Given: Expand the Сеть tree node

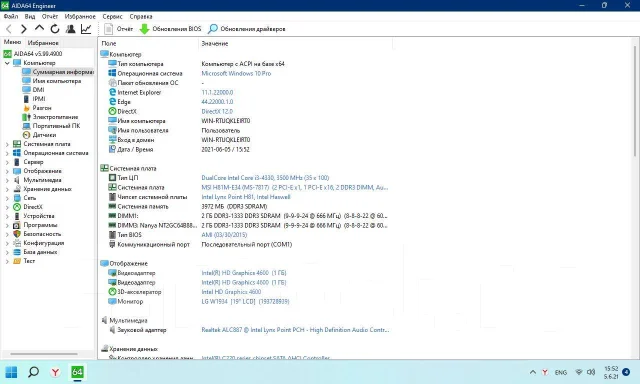Looking at the screenshot, I should pos(7,198).
